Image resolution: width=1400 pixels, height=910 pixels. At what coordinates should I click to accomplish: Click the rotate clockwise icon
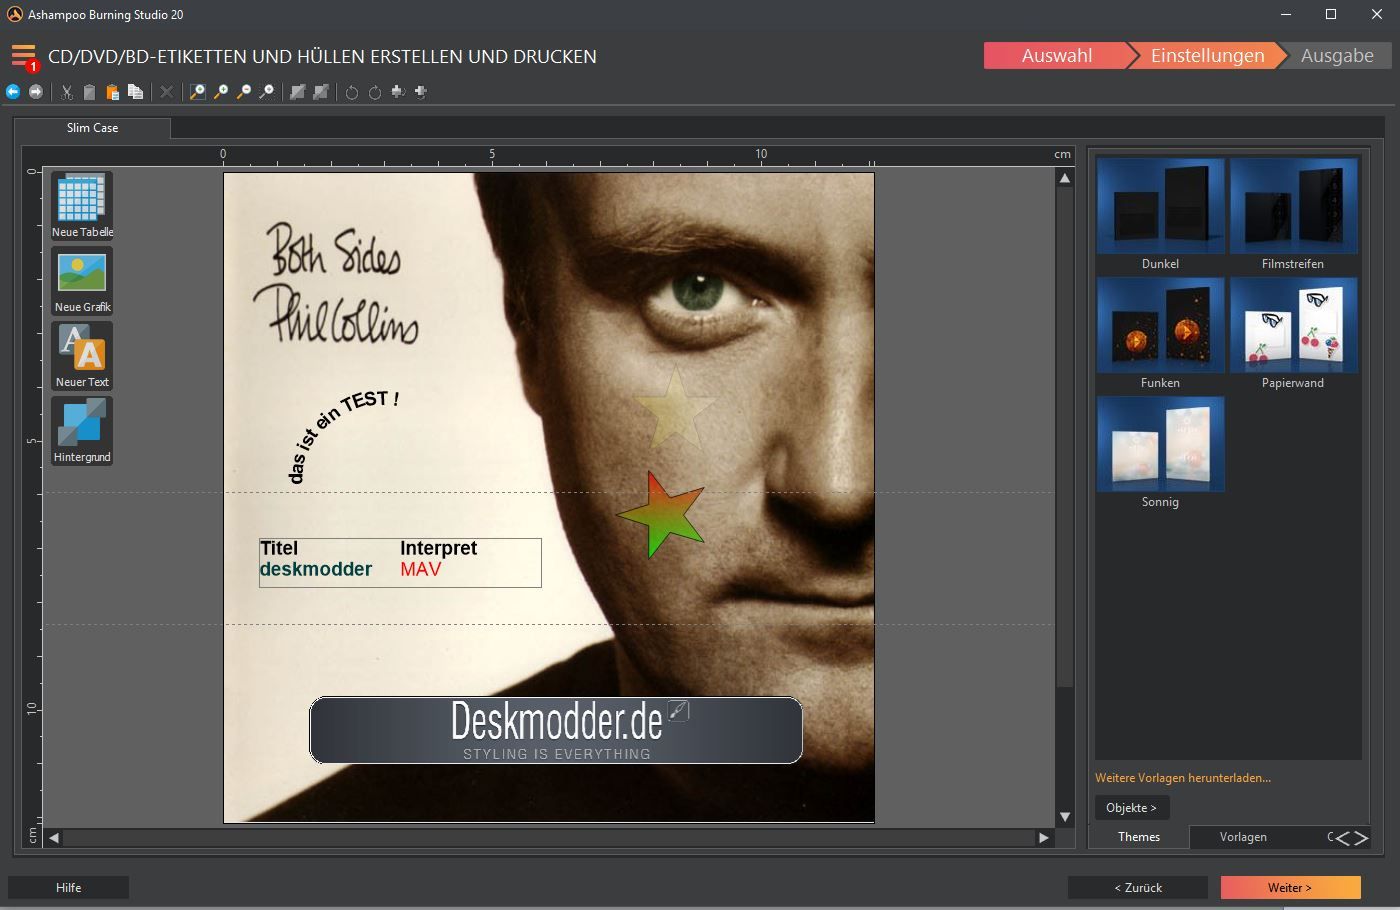coord(375,92)
